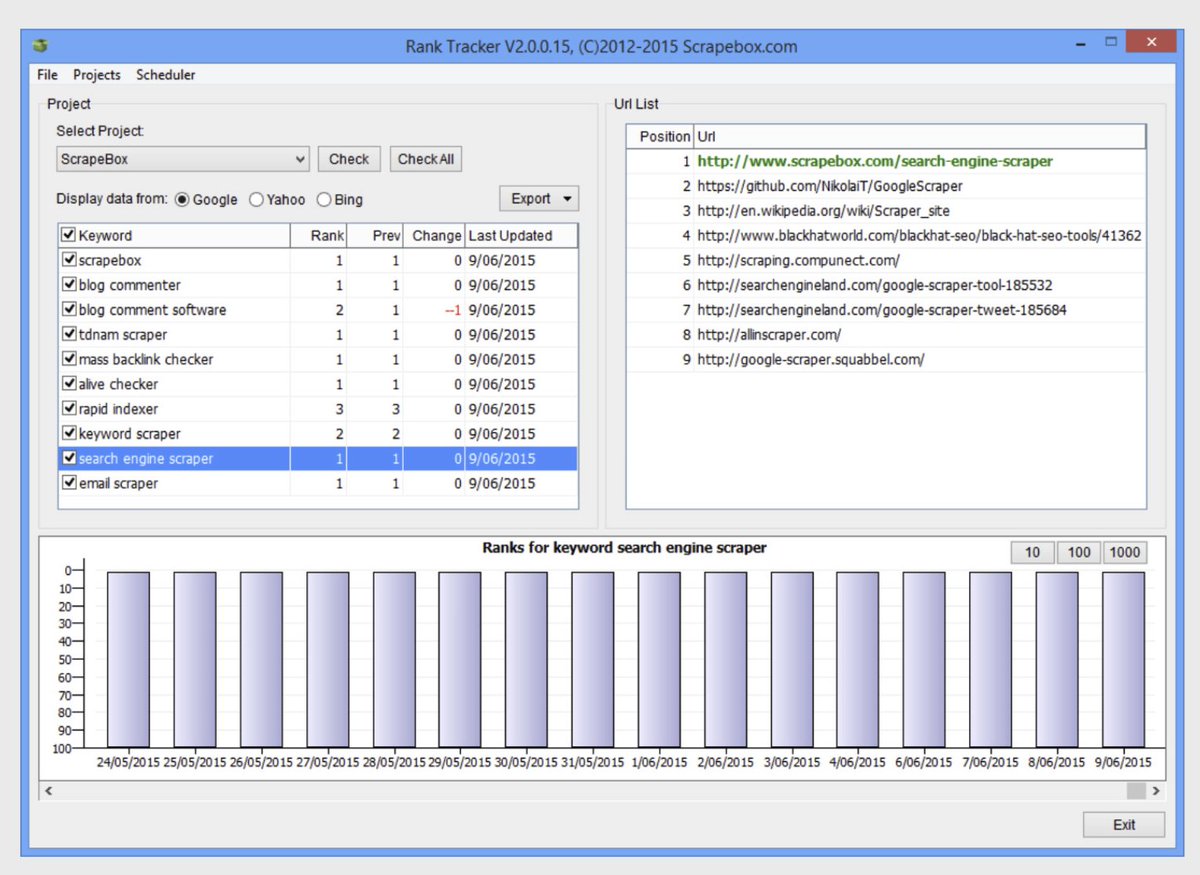Click the Rank Tracker app icon in title bar
The height and width of the screenshot is (875, 1200).
(41, 46)
